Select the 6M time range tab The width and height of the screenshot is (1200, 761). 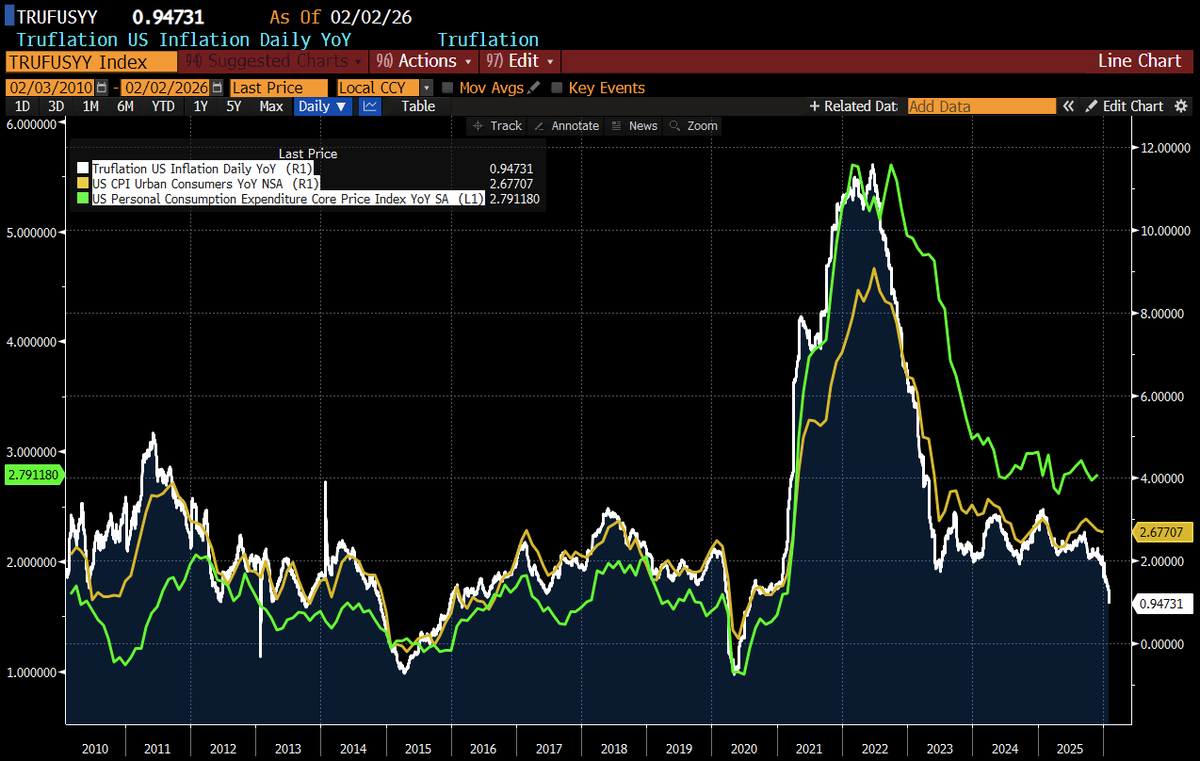(125, 106)
